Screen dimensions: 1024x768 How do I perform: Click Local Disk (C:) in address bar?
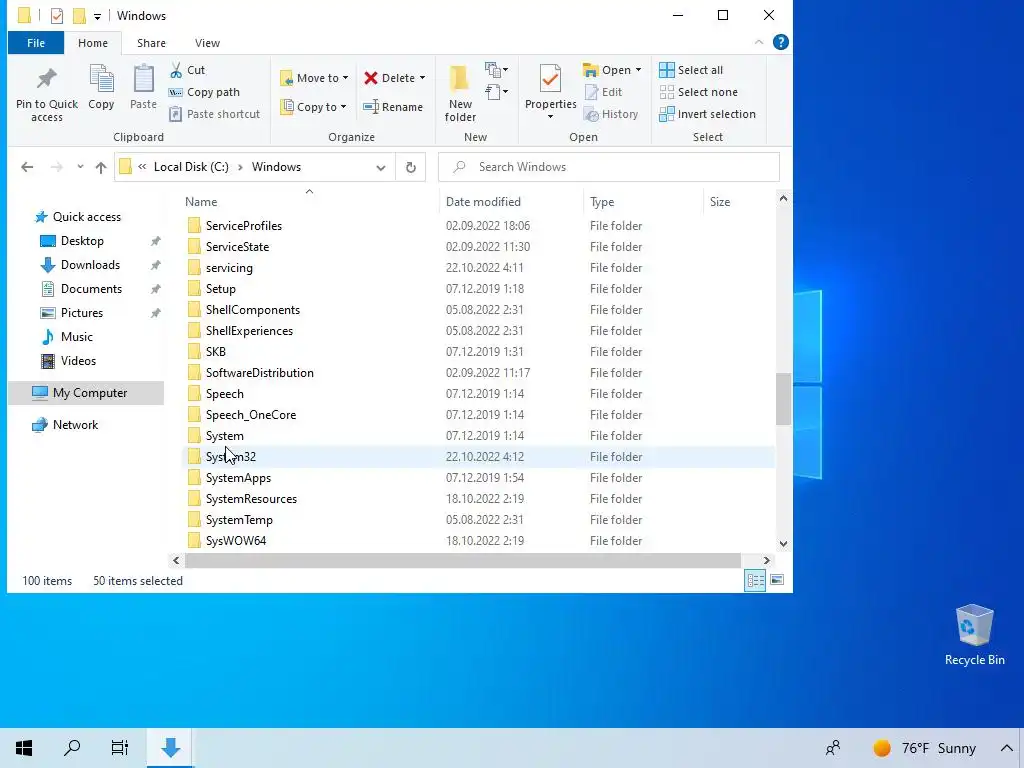click(x=191, y=167)
